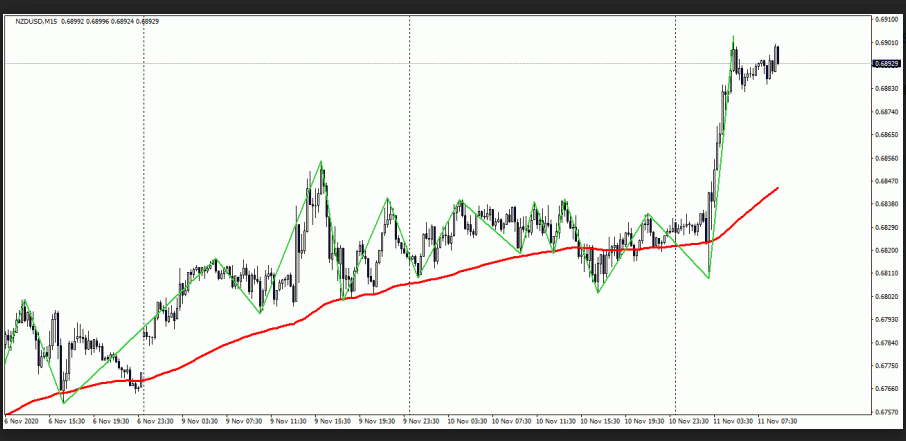Click the NZDUSD,M15 chart title label
The width and height of the screenshot is (906, 441).
(35, 21)
